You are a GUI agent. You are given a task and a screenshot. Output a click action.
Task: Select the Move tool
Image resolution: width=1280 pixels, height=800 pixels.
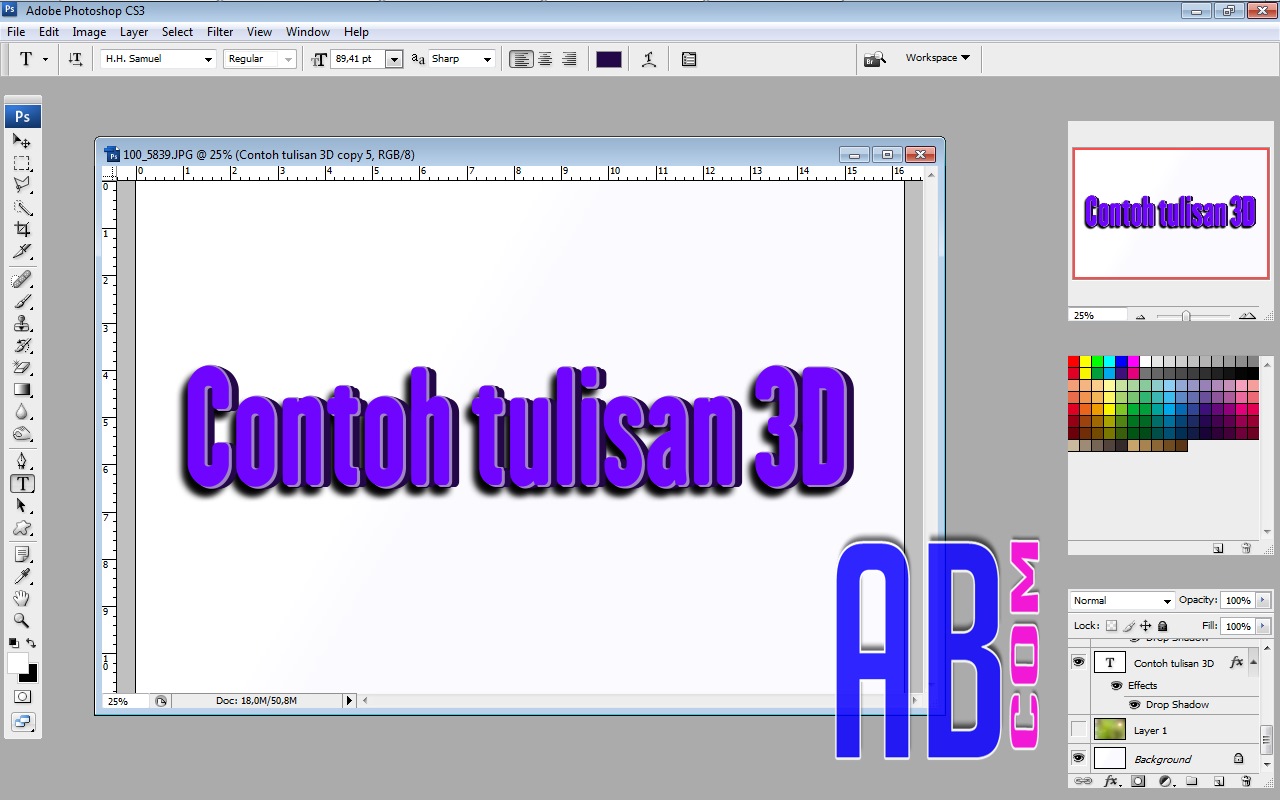[20, 141]
